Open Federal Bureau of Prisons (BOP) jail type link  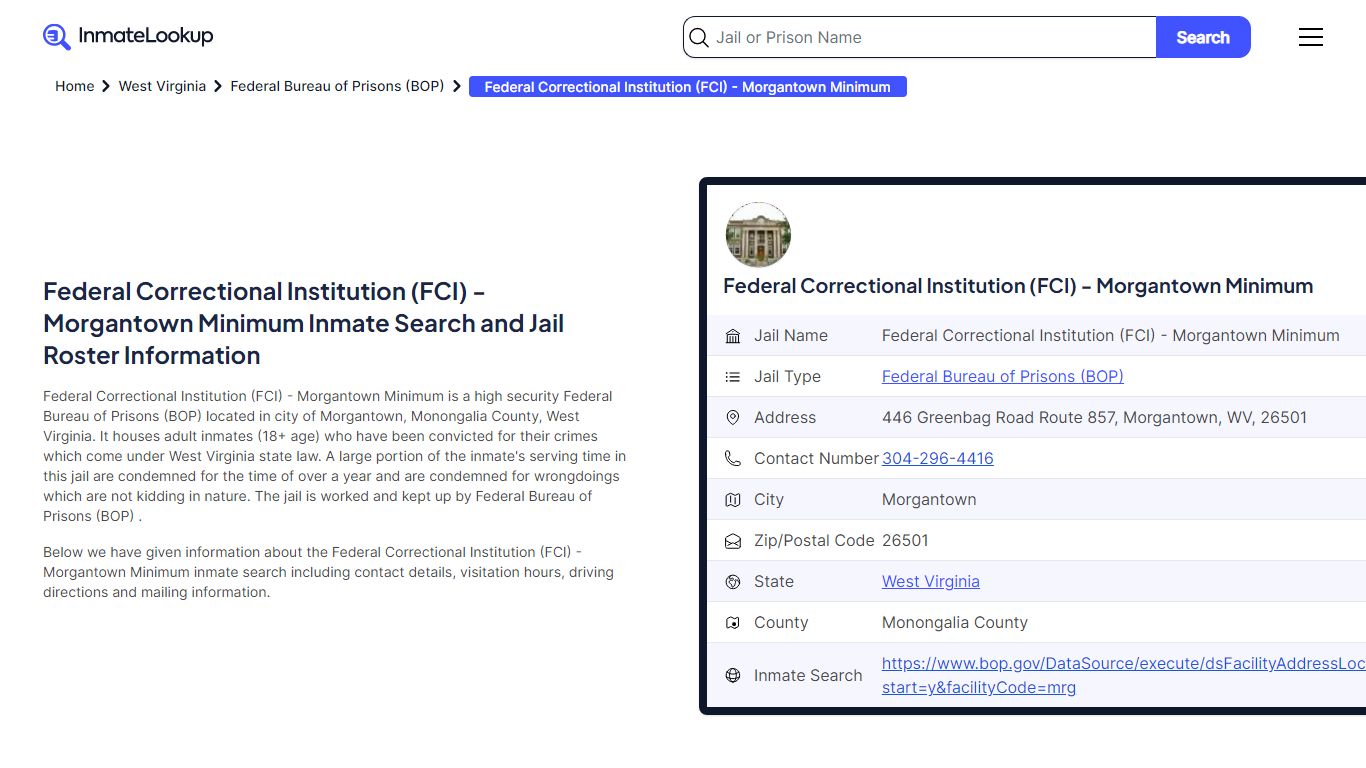[1003, 377]
